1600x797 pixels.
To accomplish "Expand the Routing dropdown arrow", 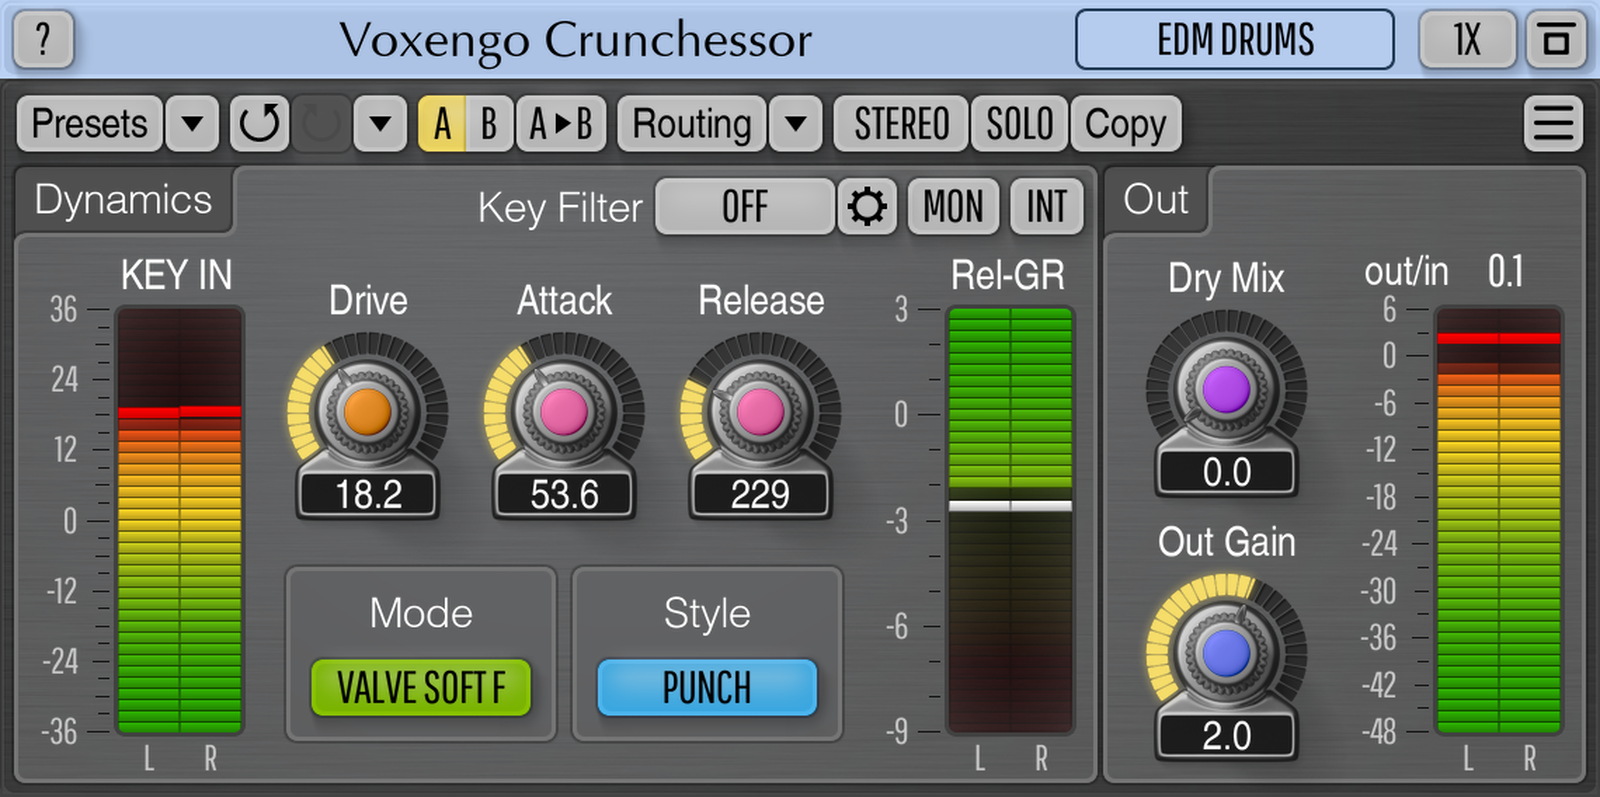I will coord(796,124).
